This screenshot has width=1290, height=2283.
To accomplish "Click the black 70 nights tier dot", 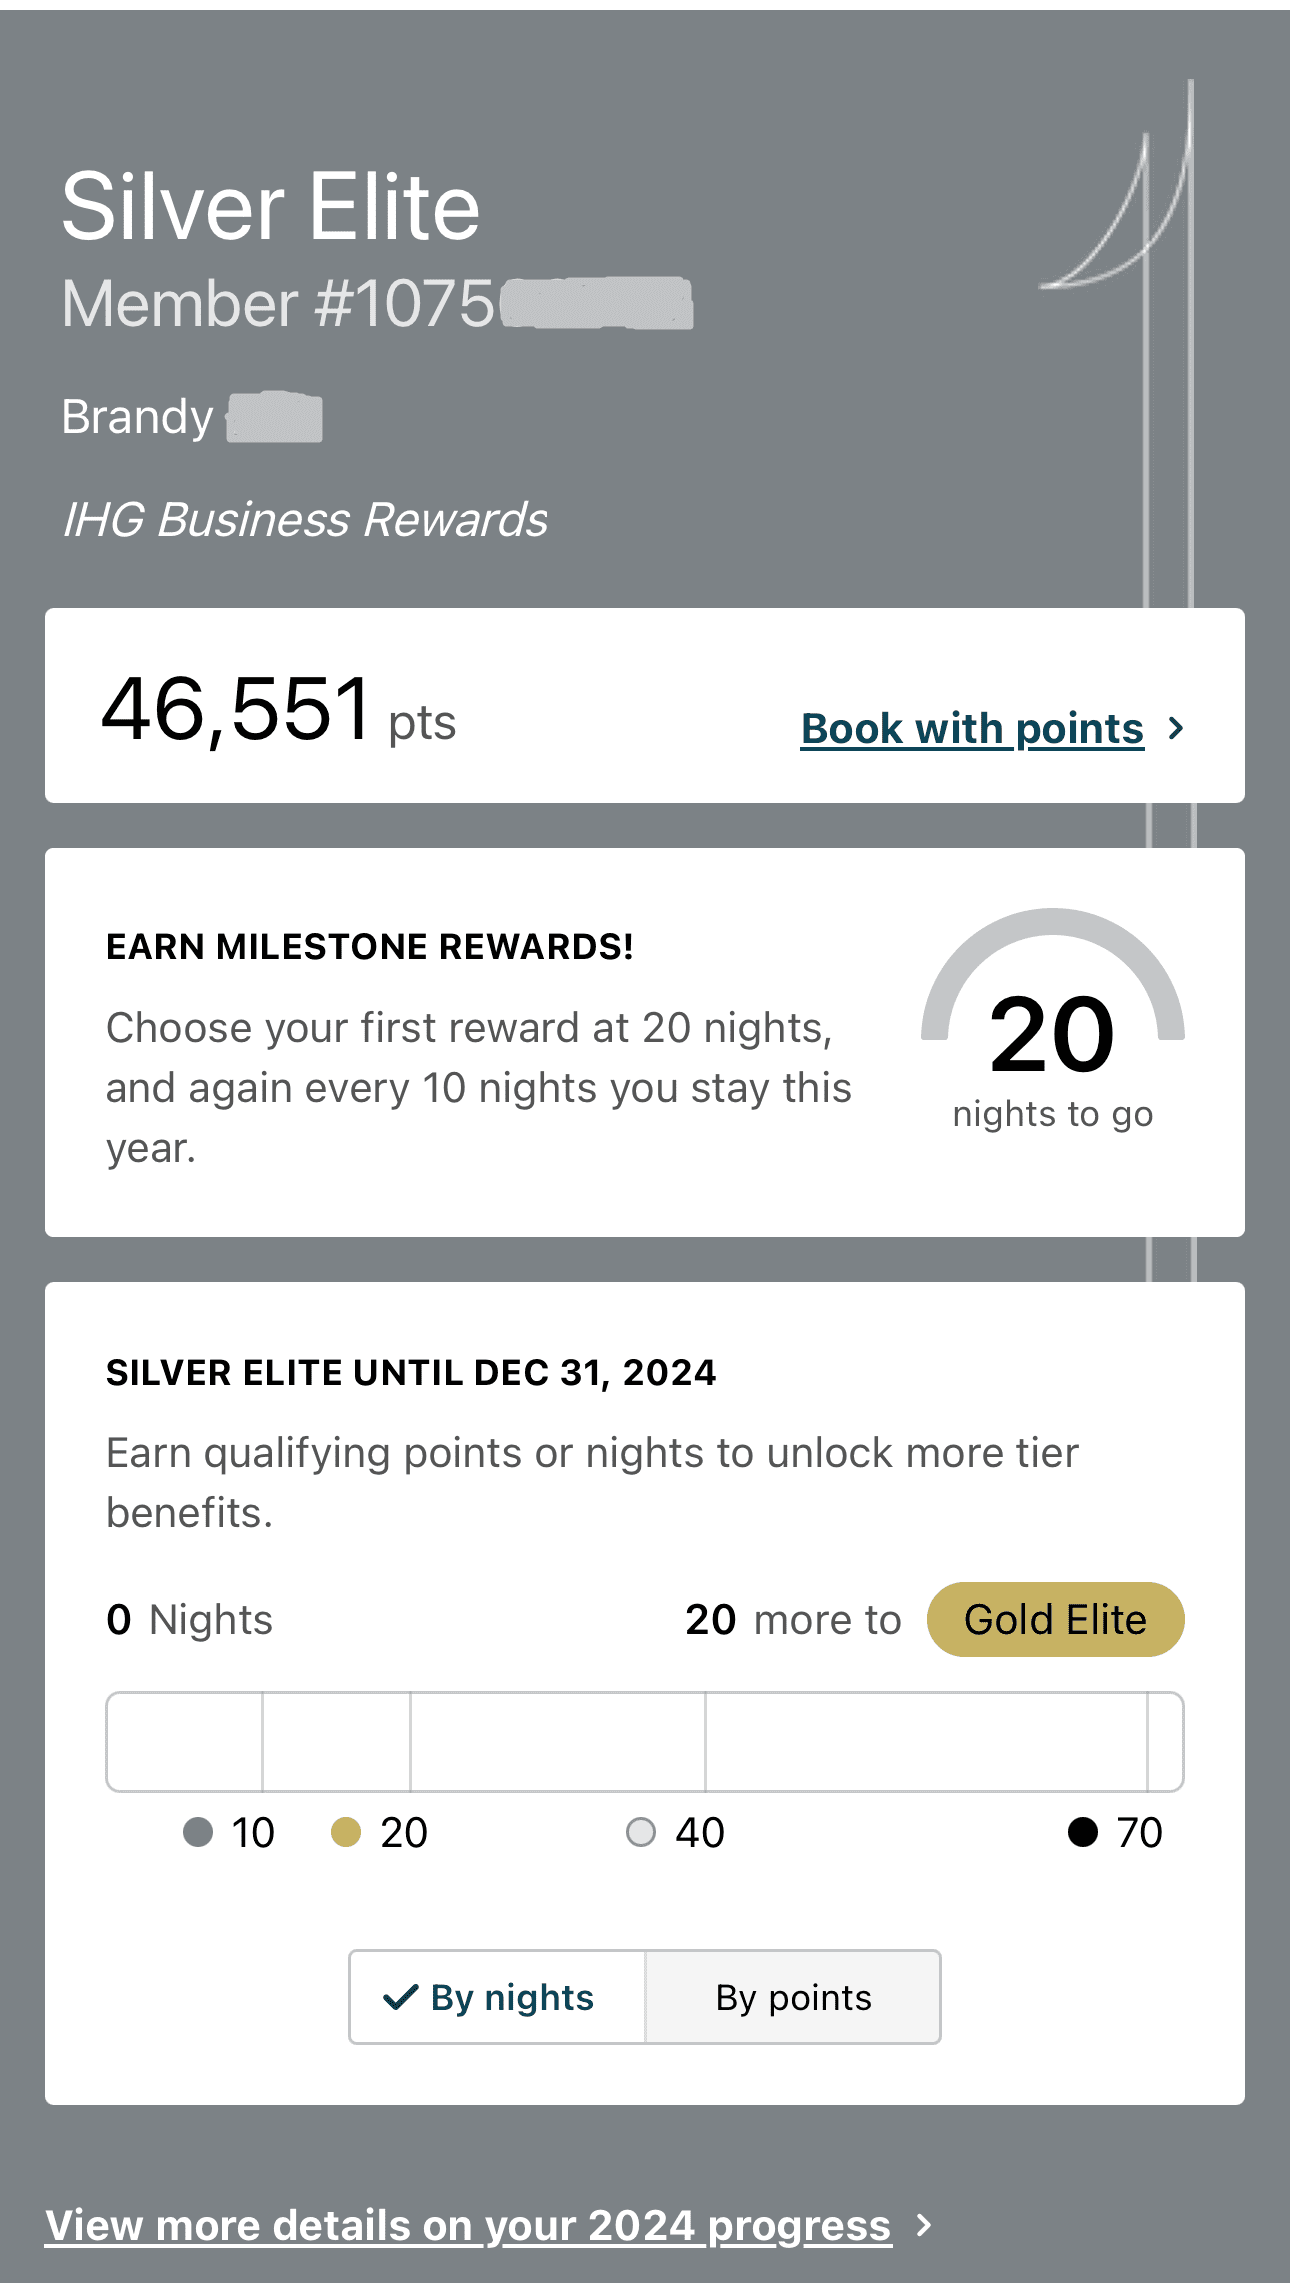I will (x=1083, y=1832).
